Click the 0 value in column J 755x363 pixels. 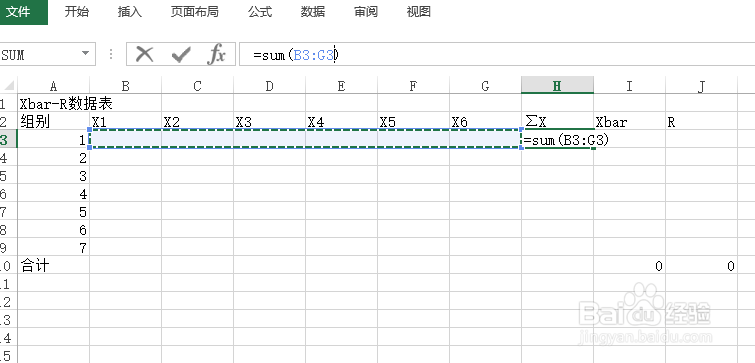point(702,265)
